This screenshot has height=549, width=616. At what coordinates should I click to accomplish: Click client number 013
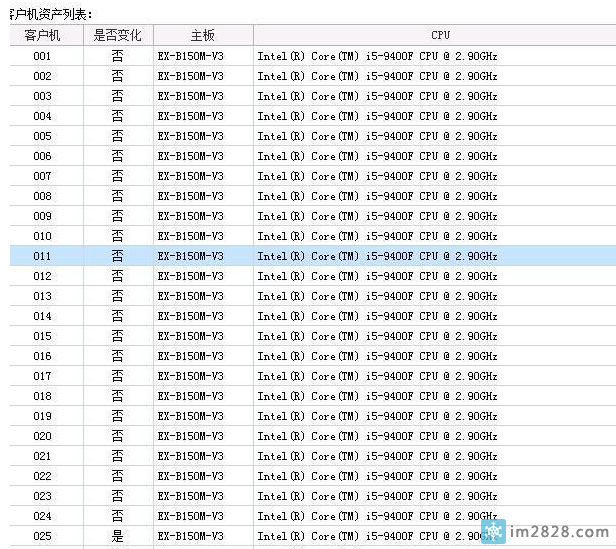[x=42, y=296]
